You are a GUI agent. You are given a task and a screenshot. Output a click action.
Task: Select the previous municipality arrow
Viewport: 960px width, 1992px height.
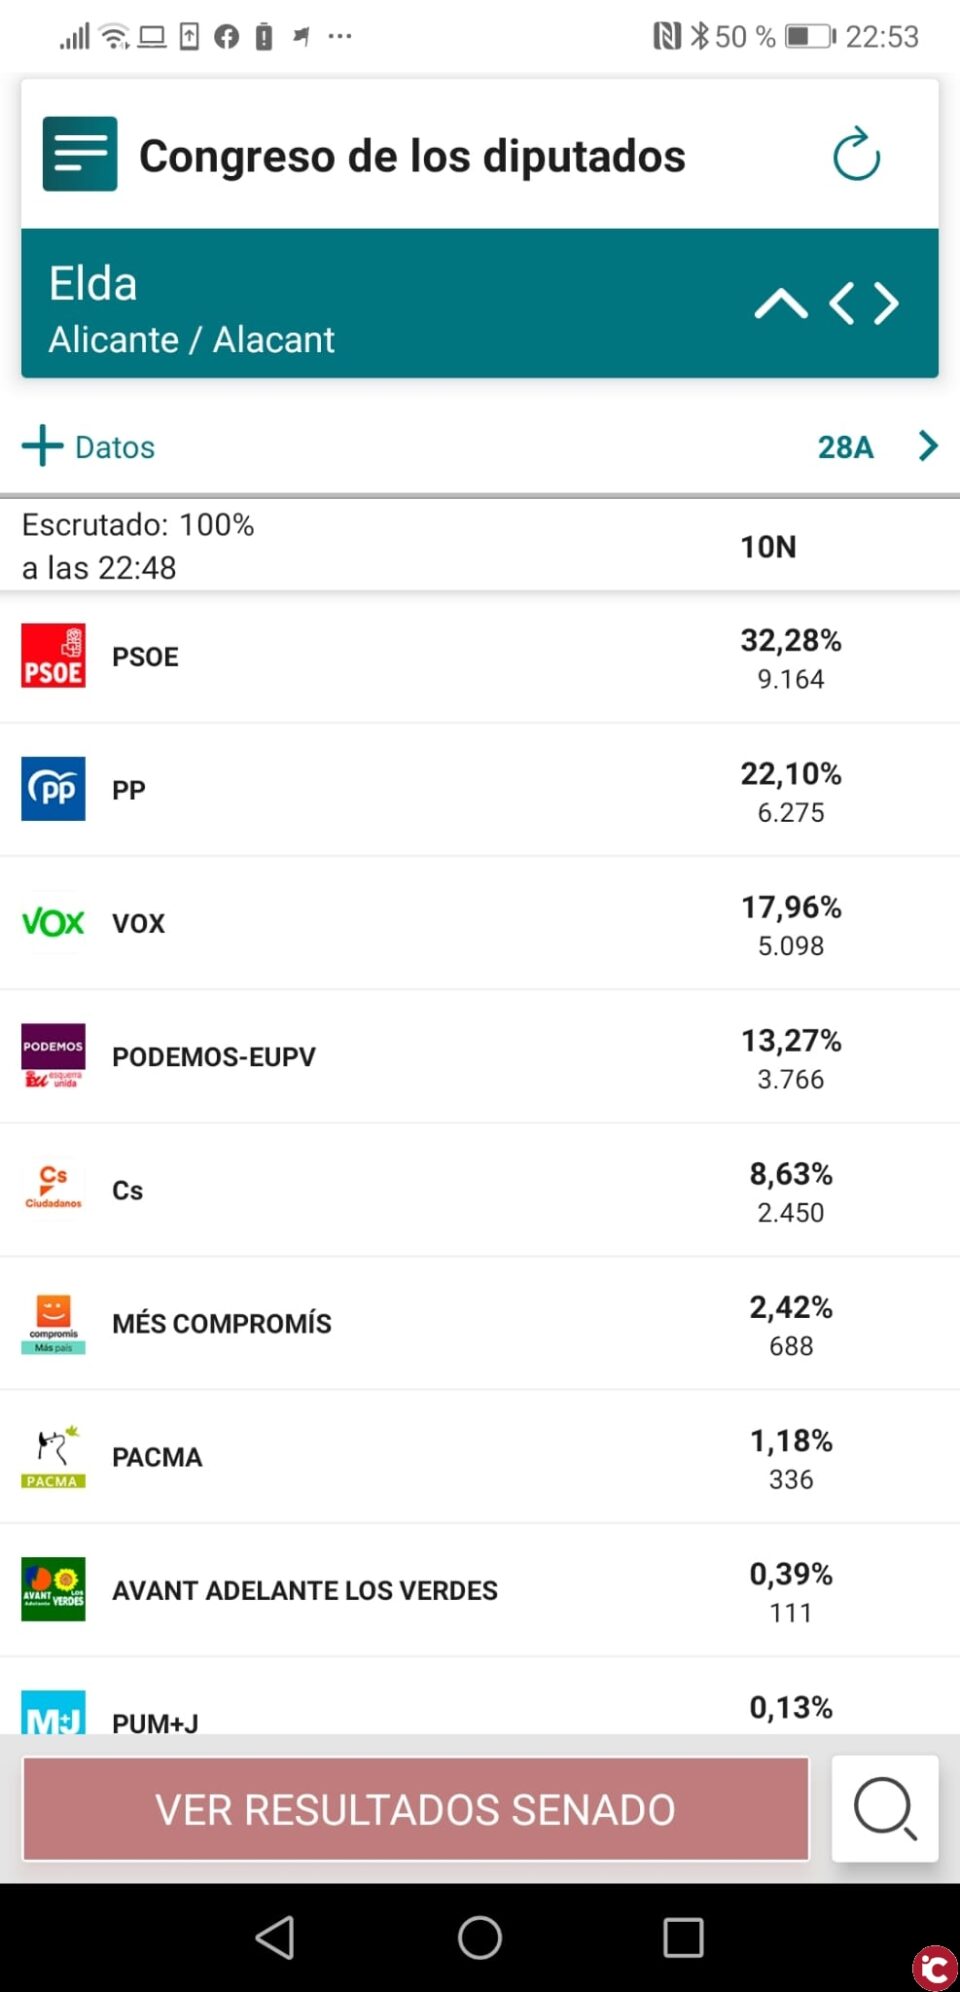(841, 304)
